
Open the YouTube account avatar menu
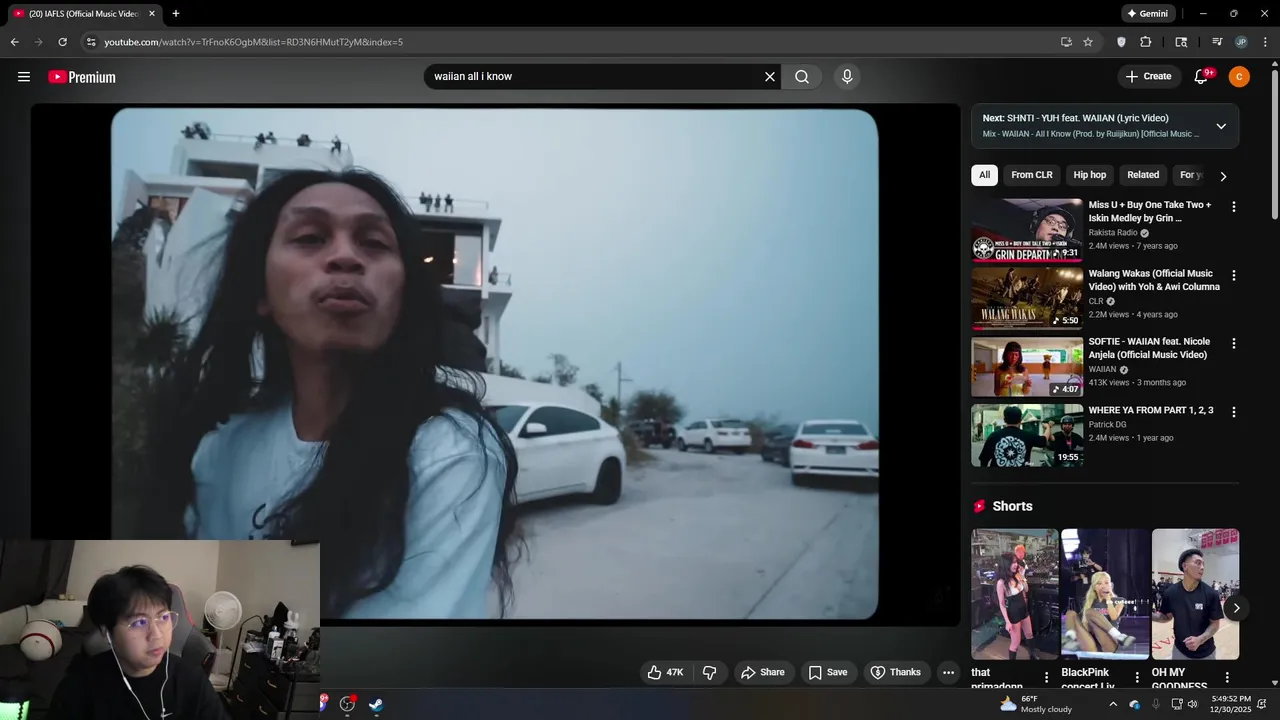(x=1239, y=77)
